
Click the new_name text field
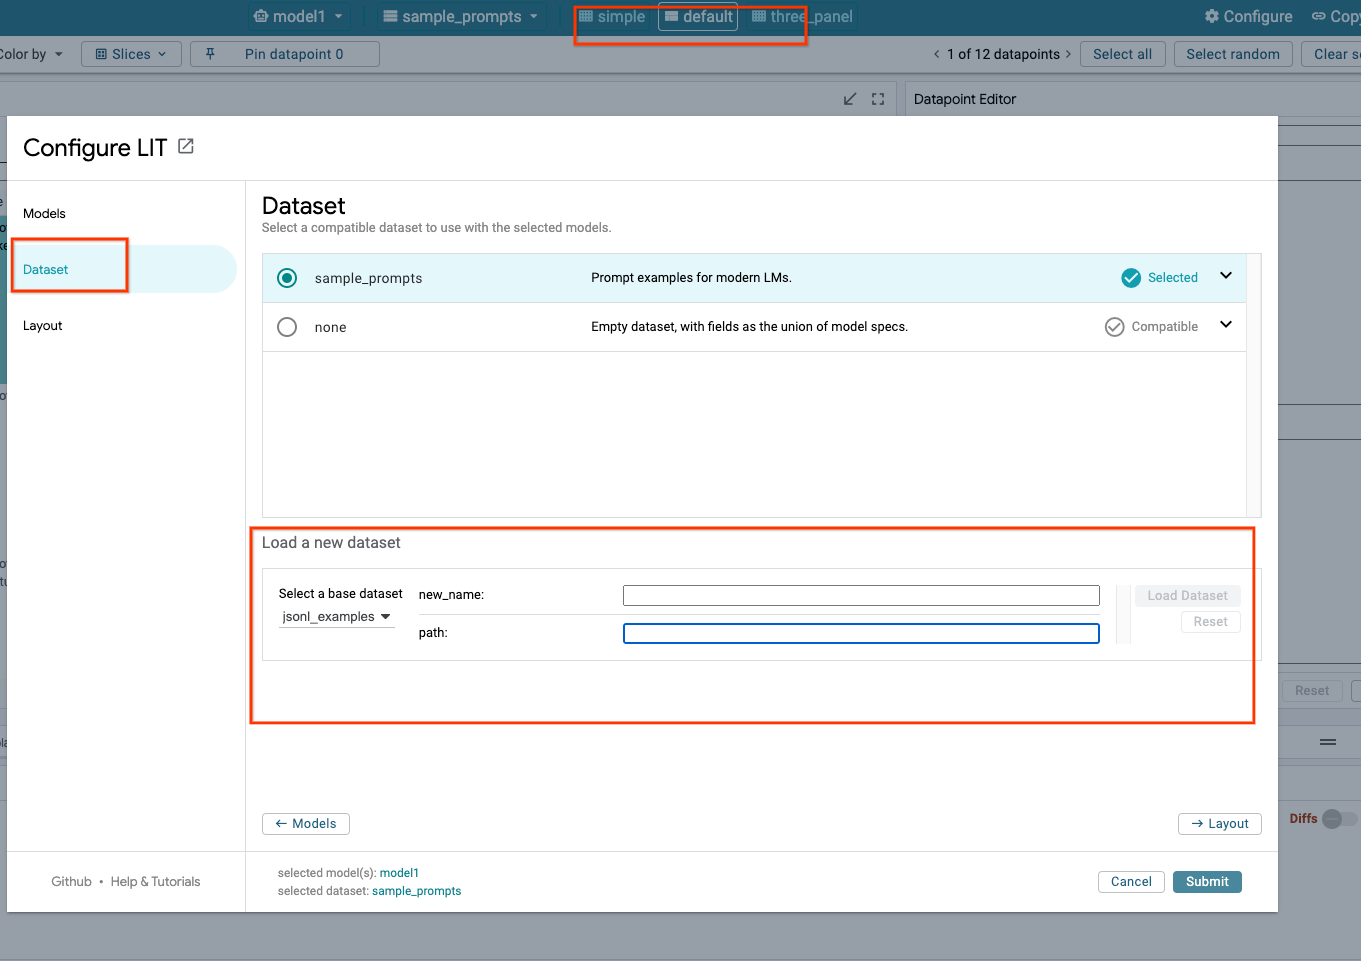(x=861, y=596)
